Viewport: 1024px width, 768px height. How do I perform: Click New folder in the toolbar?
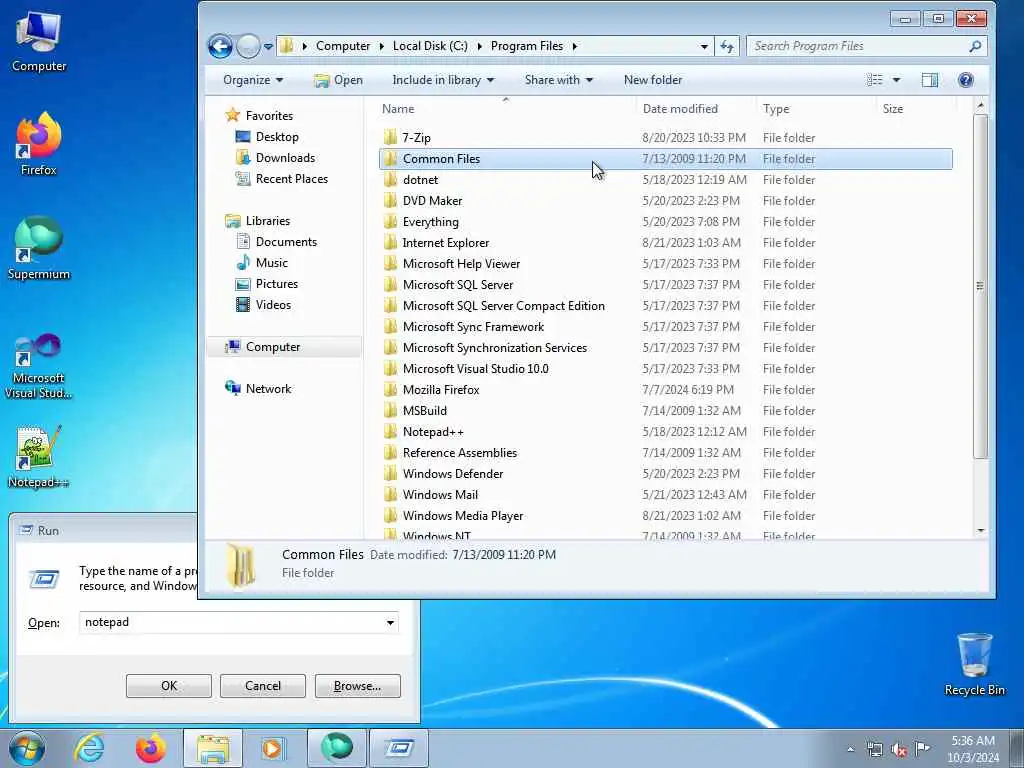point(652,80)
